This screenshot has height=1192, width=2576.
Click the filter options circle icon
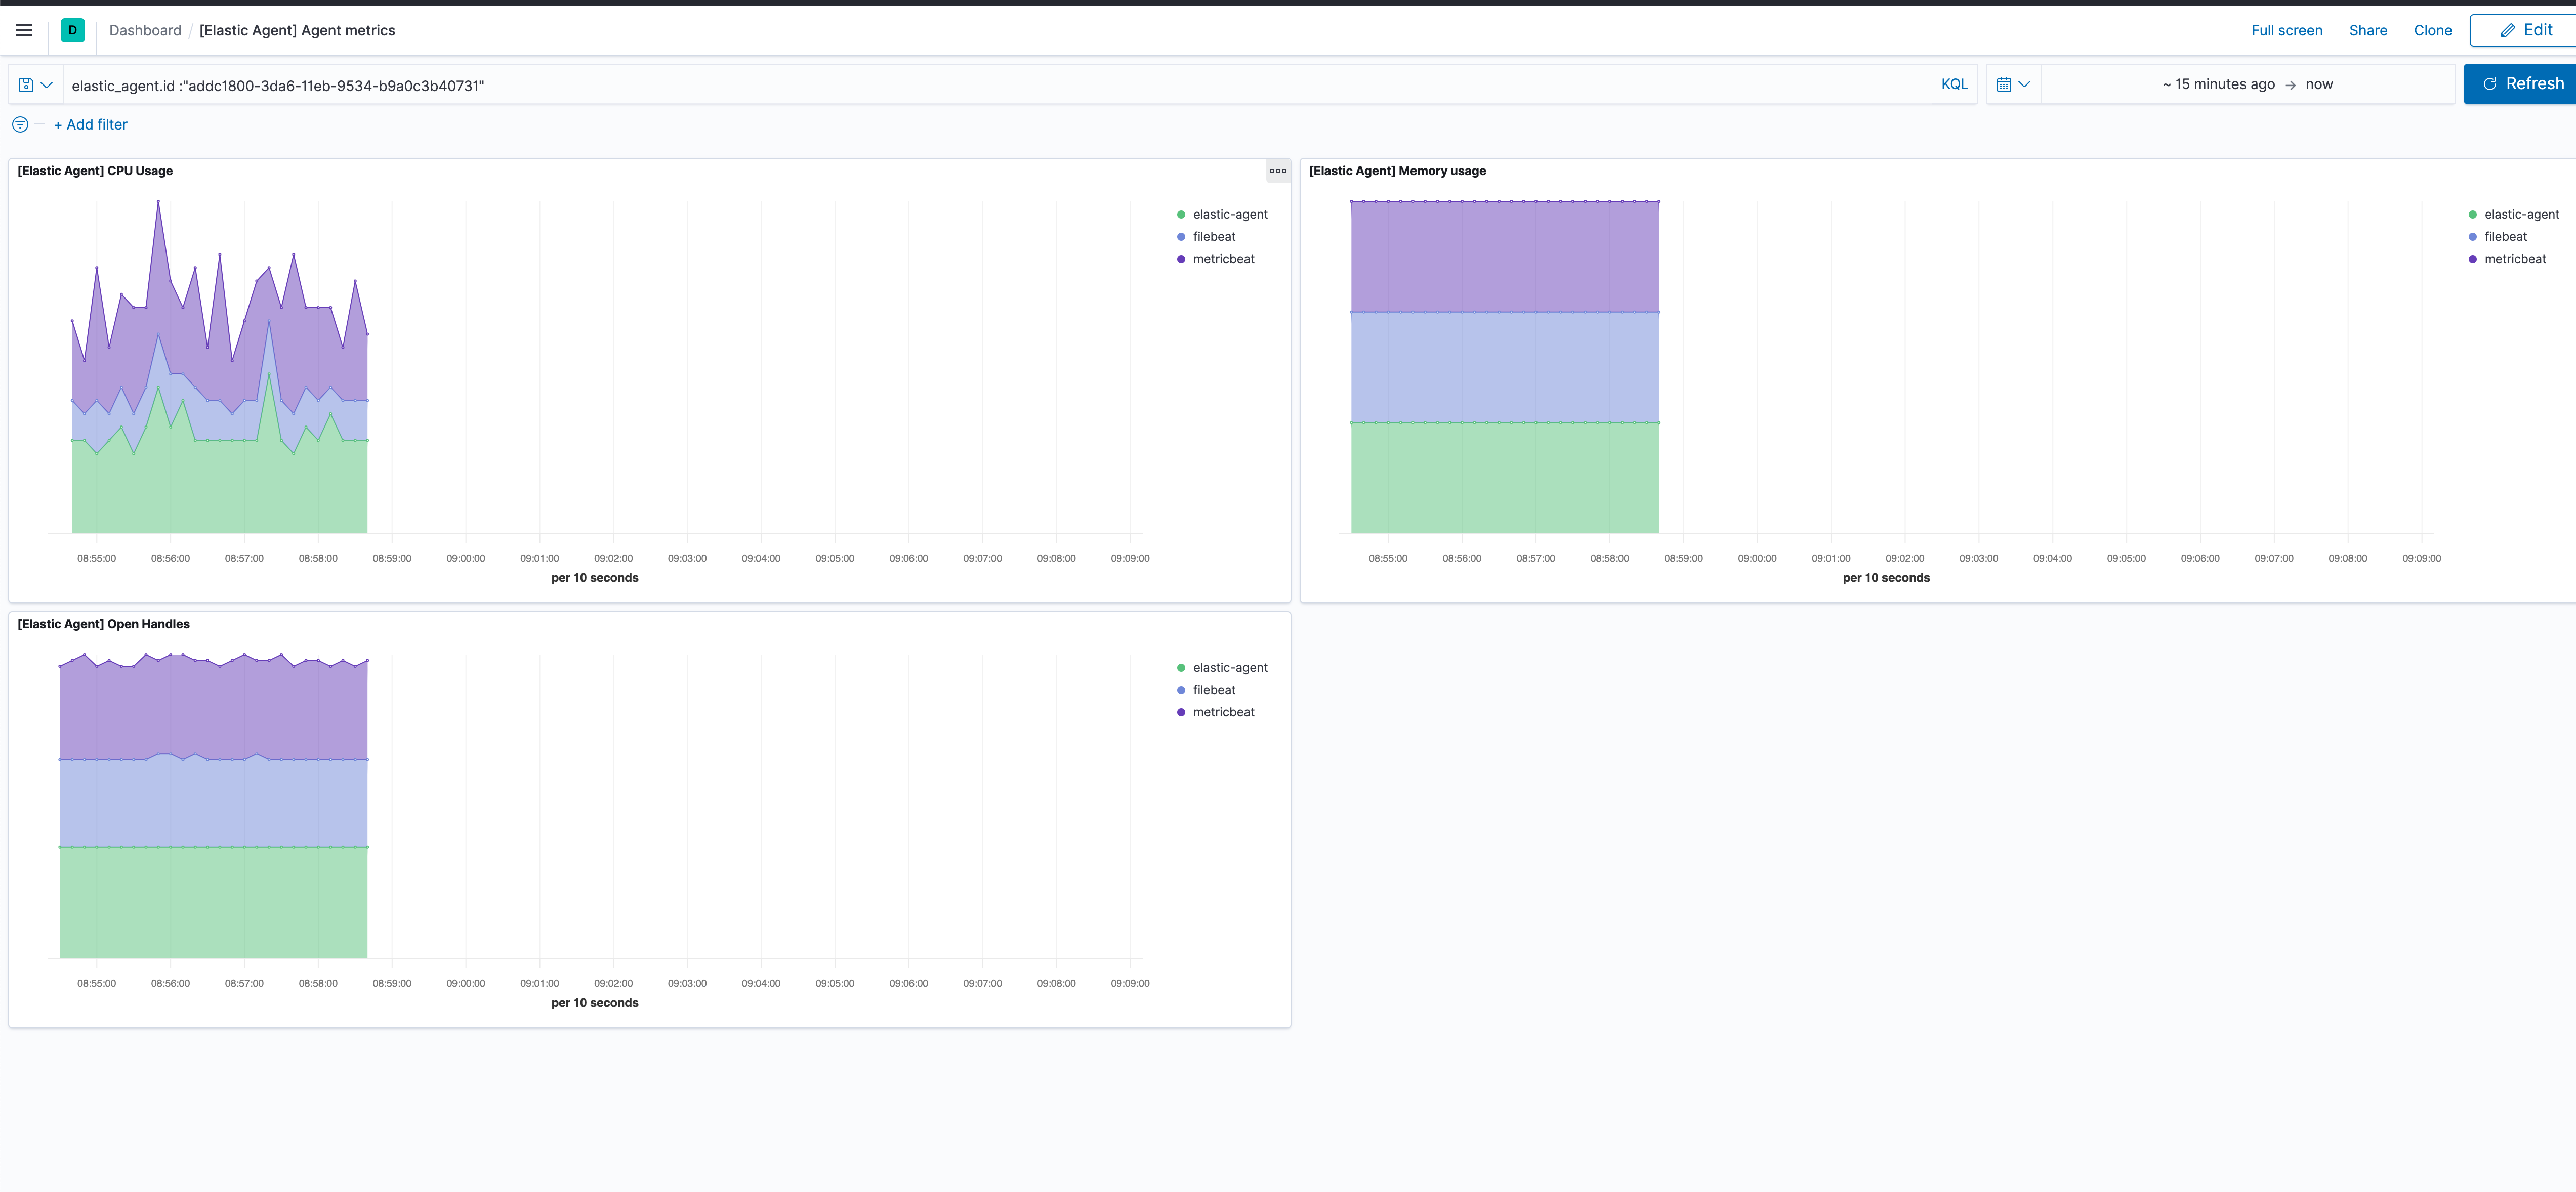pyautogui.click(x=20, y=125)
